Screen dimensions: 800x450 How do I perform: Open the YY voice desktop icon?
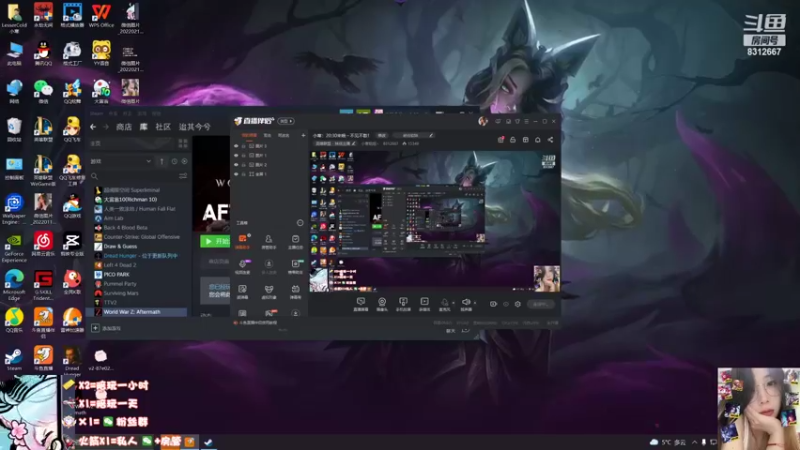point(101,53)
